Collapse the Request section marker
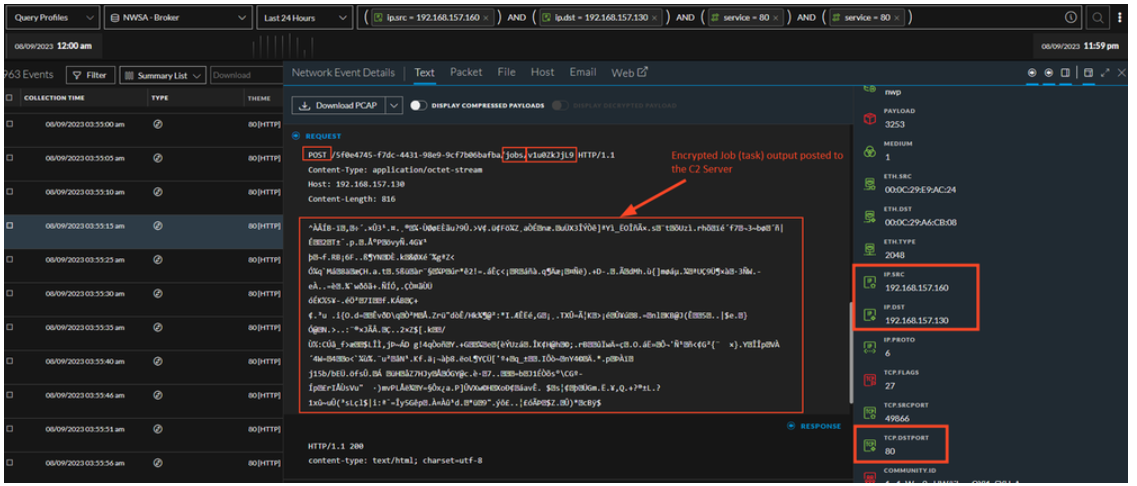The height and width of the screenshot is (486, 1137). (296, 136)
